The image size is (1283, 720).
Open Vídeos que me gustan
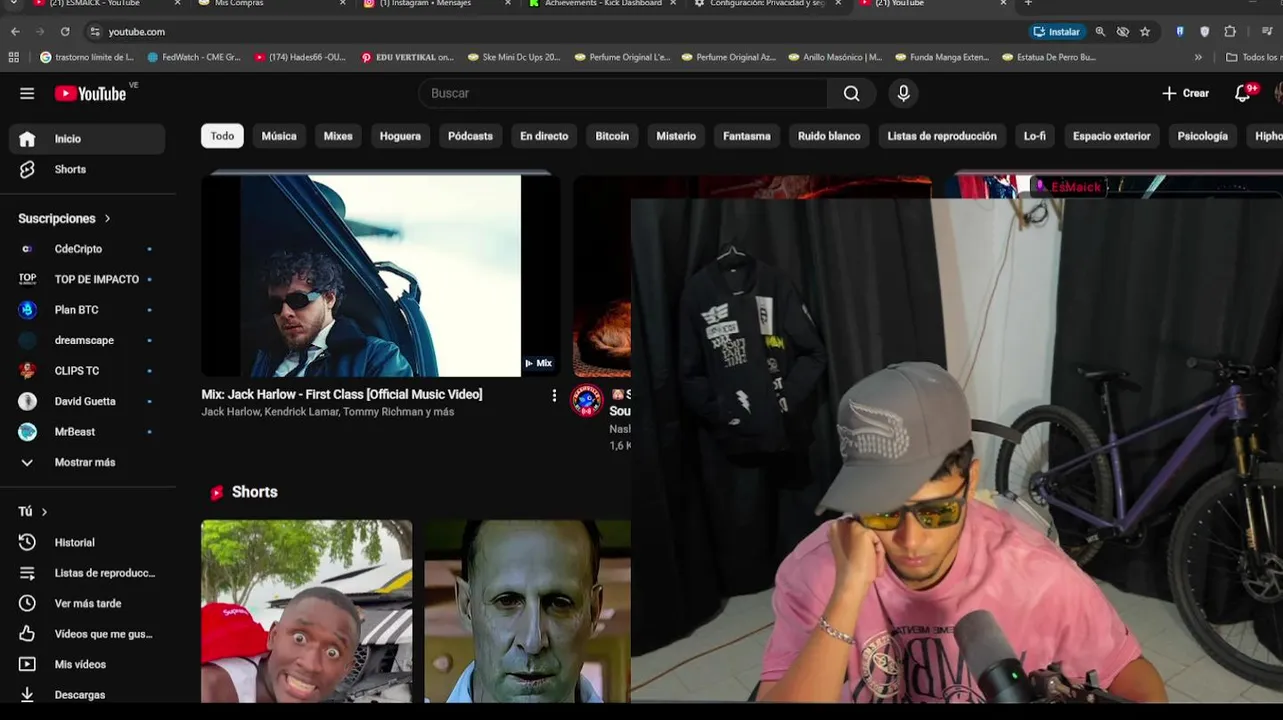tap(87, 634)
